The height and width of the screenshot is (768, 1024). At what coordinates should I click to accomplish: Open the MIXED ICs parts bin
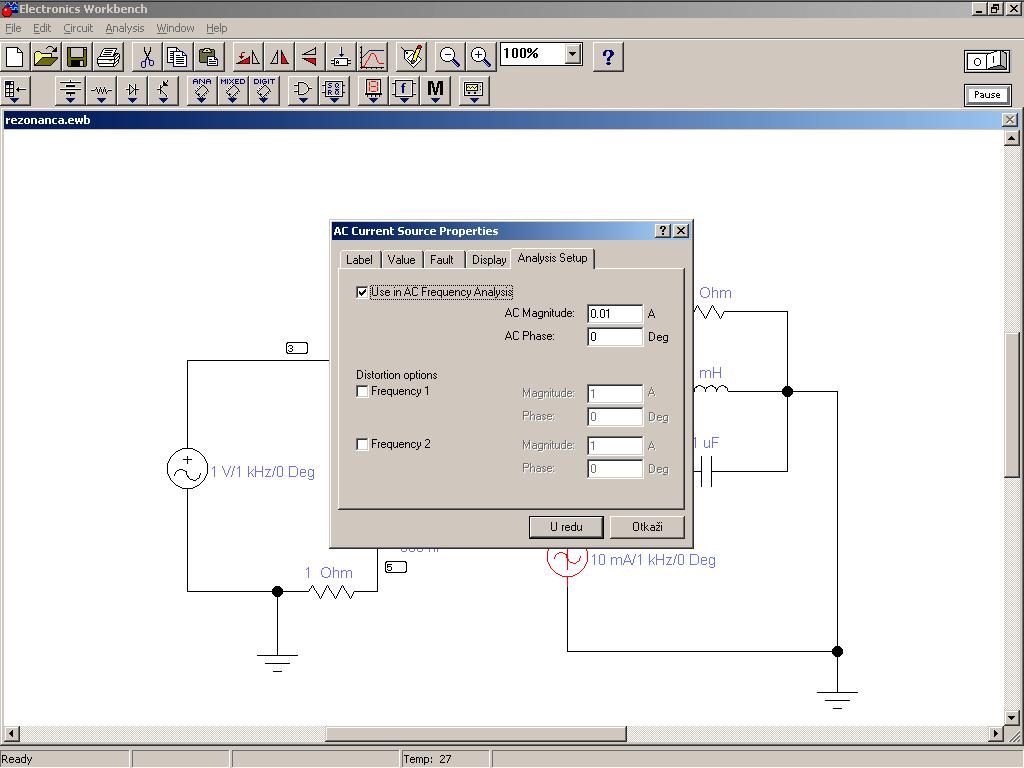(x=233, y=91)
